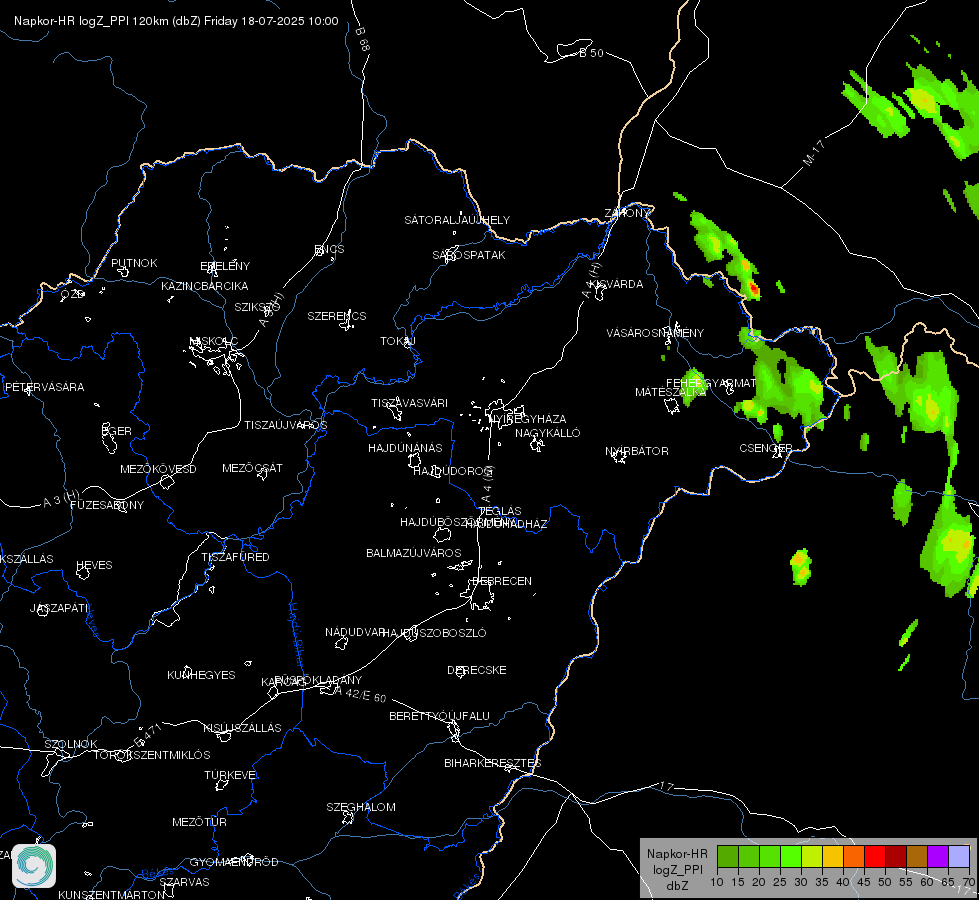Image resolution: width=979 pixels, height=900 pixels.
Task: Click the SZERENCS town label
Action: [337, 316]
